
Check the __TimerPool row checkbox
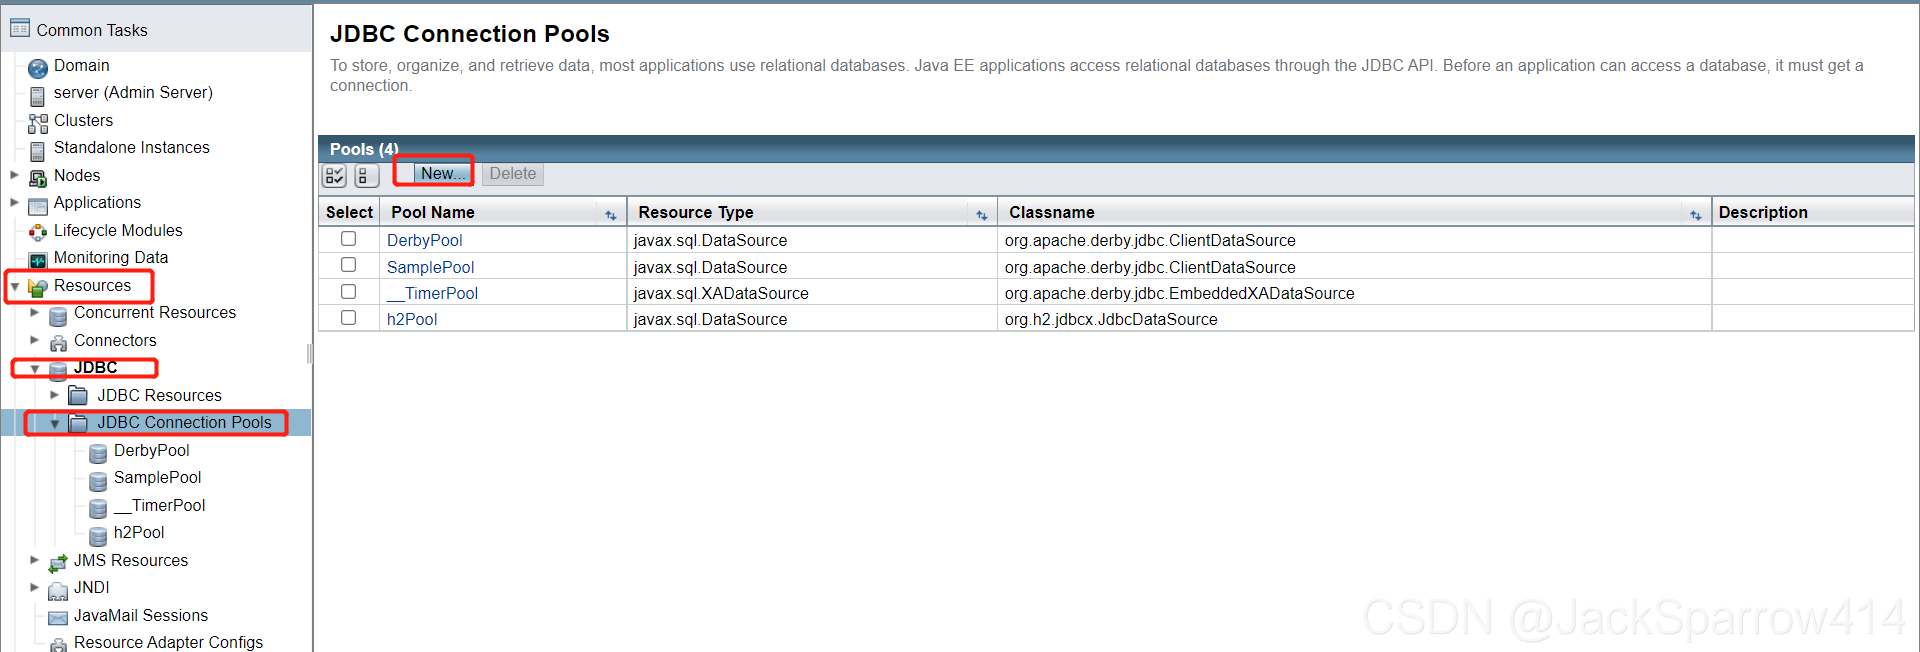click(348, 291)
